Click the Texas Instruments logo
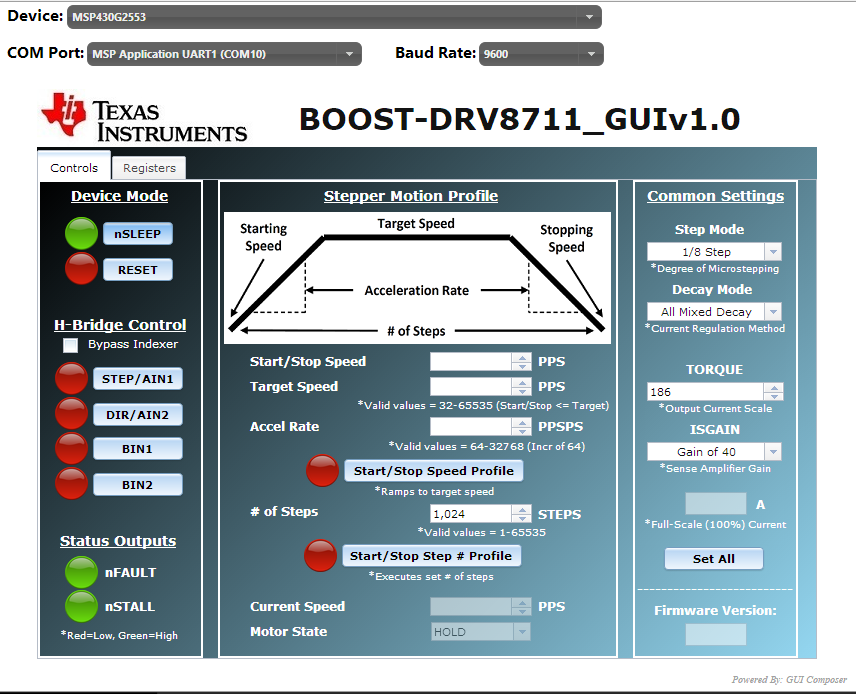The width and height of the screenshot is (856, 694). (145, 117)
